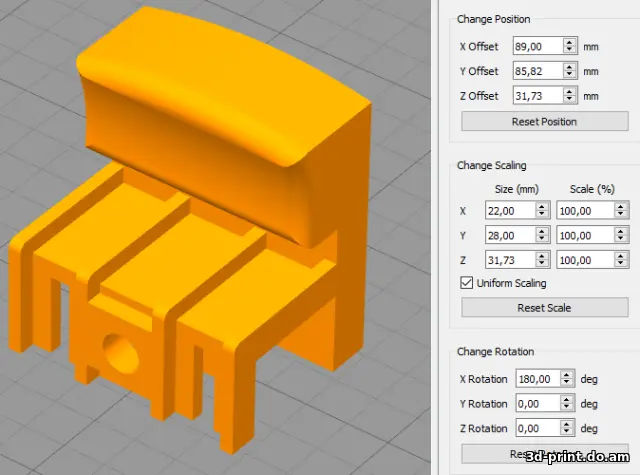Adjust the X Offset spinner arrows
The height and width of the screenshot is (475, 640).
569,46
